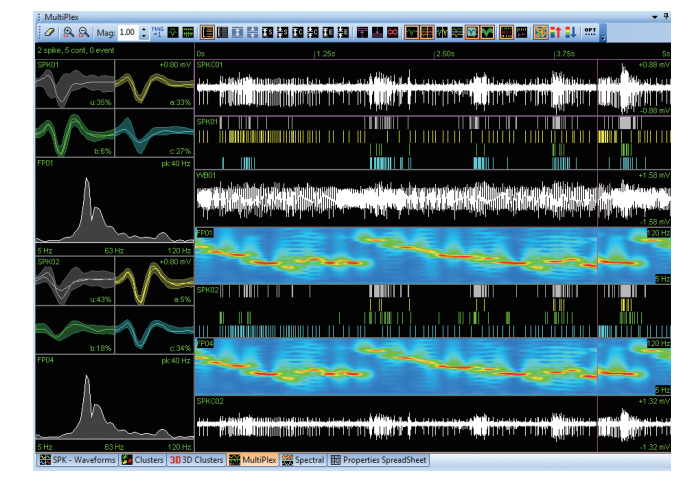Screen dimensions: 698x490
Task: Toggle the single green waveform display button
Action: coord(412,32)
